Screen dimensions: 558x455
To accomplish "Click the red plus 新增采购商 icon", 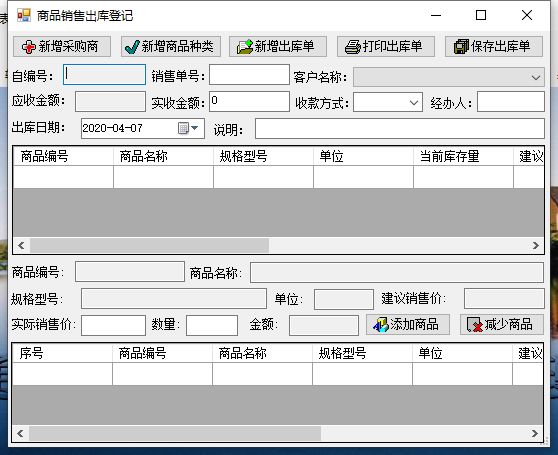I will coord(28,47).
